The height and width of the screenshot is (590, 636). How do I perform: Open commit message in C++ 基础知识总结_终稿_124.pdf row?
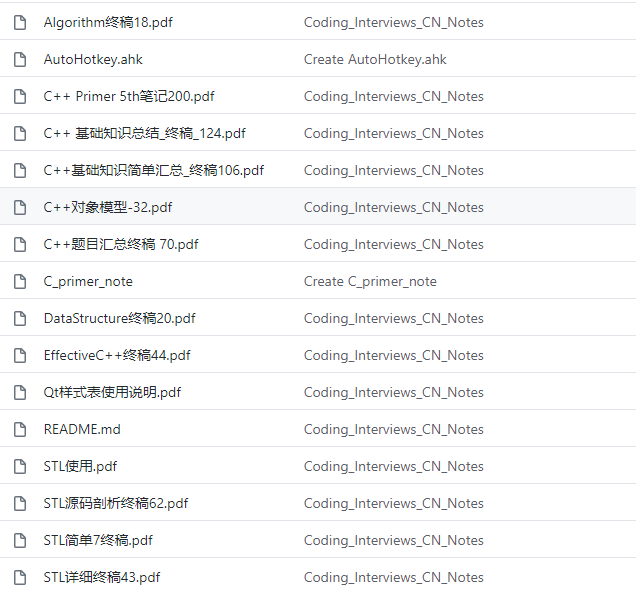click(394, 133)
